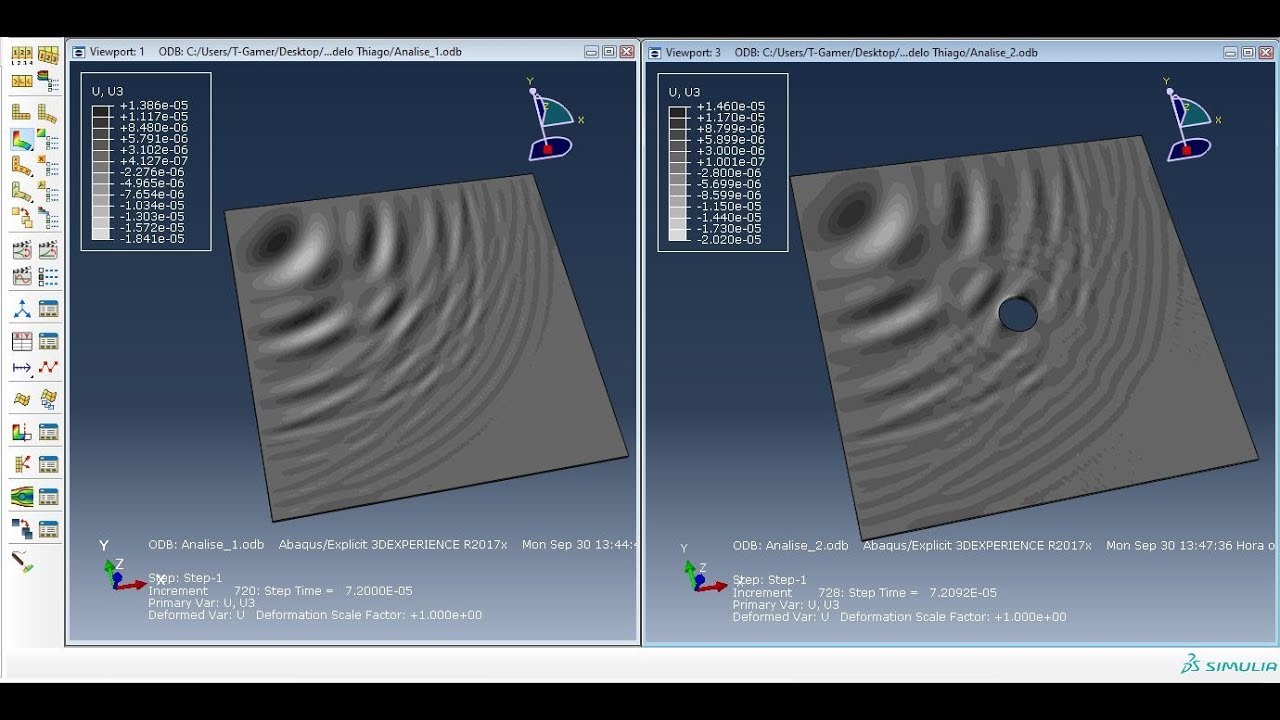1280x720 pixels.
Task: Open the Overlay Plot Layer Manager icon
Action: coord(47,528)
